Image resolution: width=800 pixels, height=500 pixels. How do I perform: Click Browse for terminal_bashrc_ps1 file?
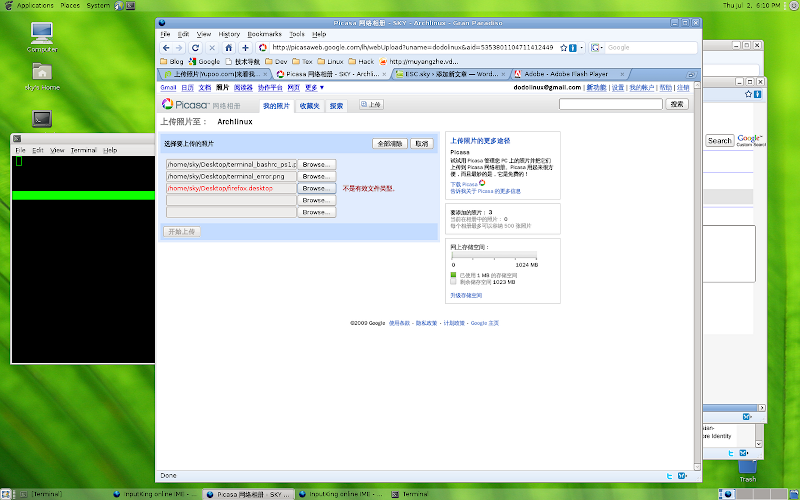(x=316, y=165)
